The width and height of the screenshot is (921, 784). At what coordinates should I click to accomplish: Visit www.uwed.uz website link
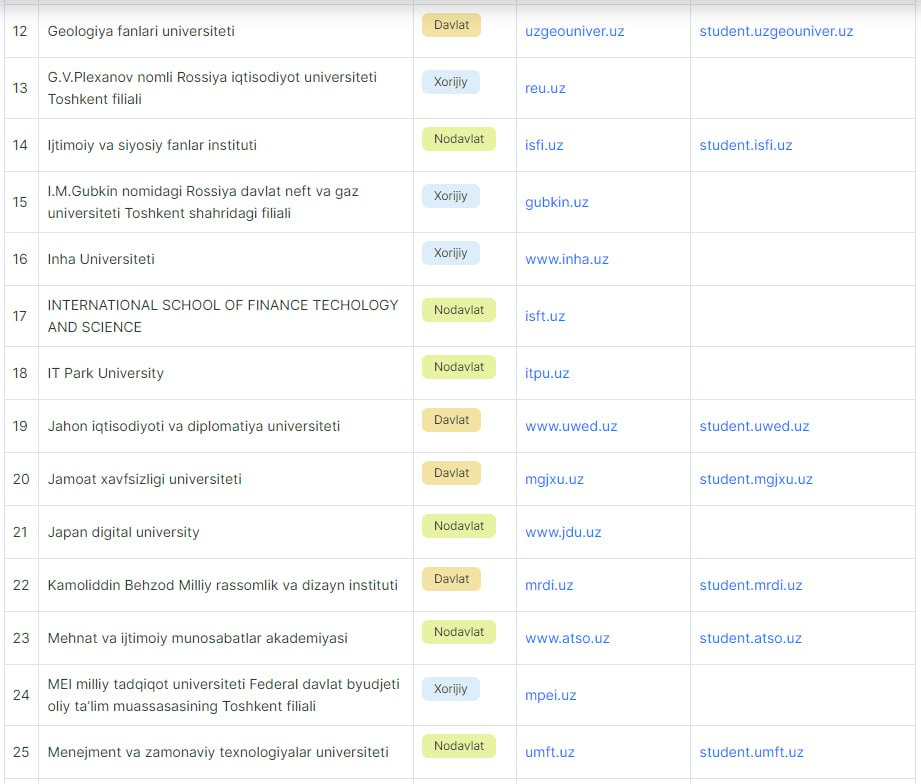click(571, 426)
